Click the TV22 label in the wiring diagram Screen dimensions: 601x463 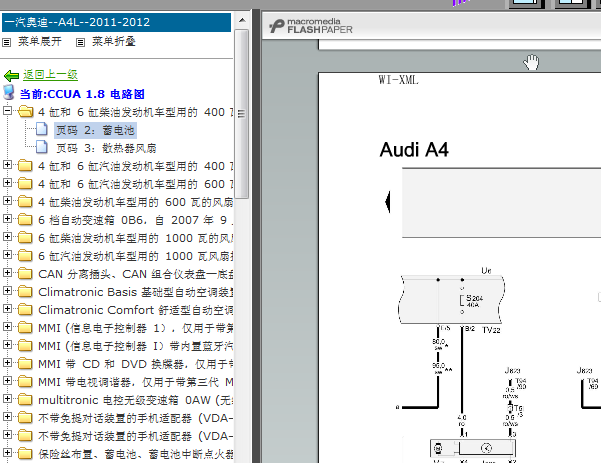pos(491,330)
